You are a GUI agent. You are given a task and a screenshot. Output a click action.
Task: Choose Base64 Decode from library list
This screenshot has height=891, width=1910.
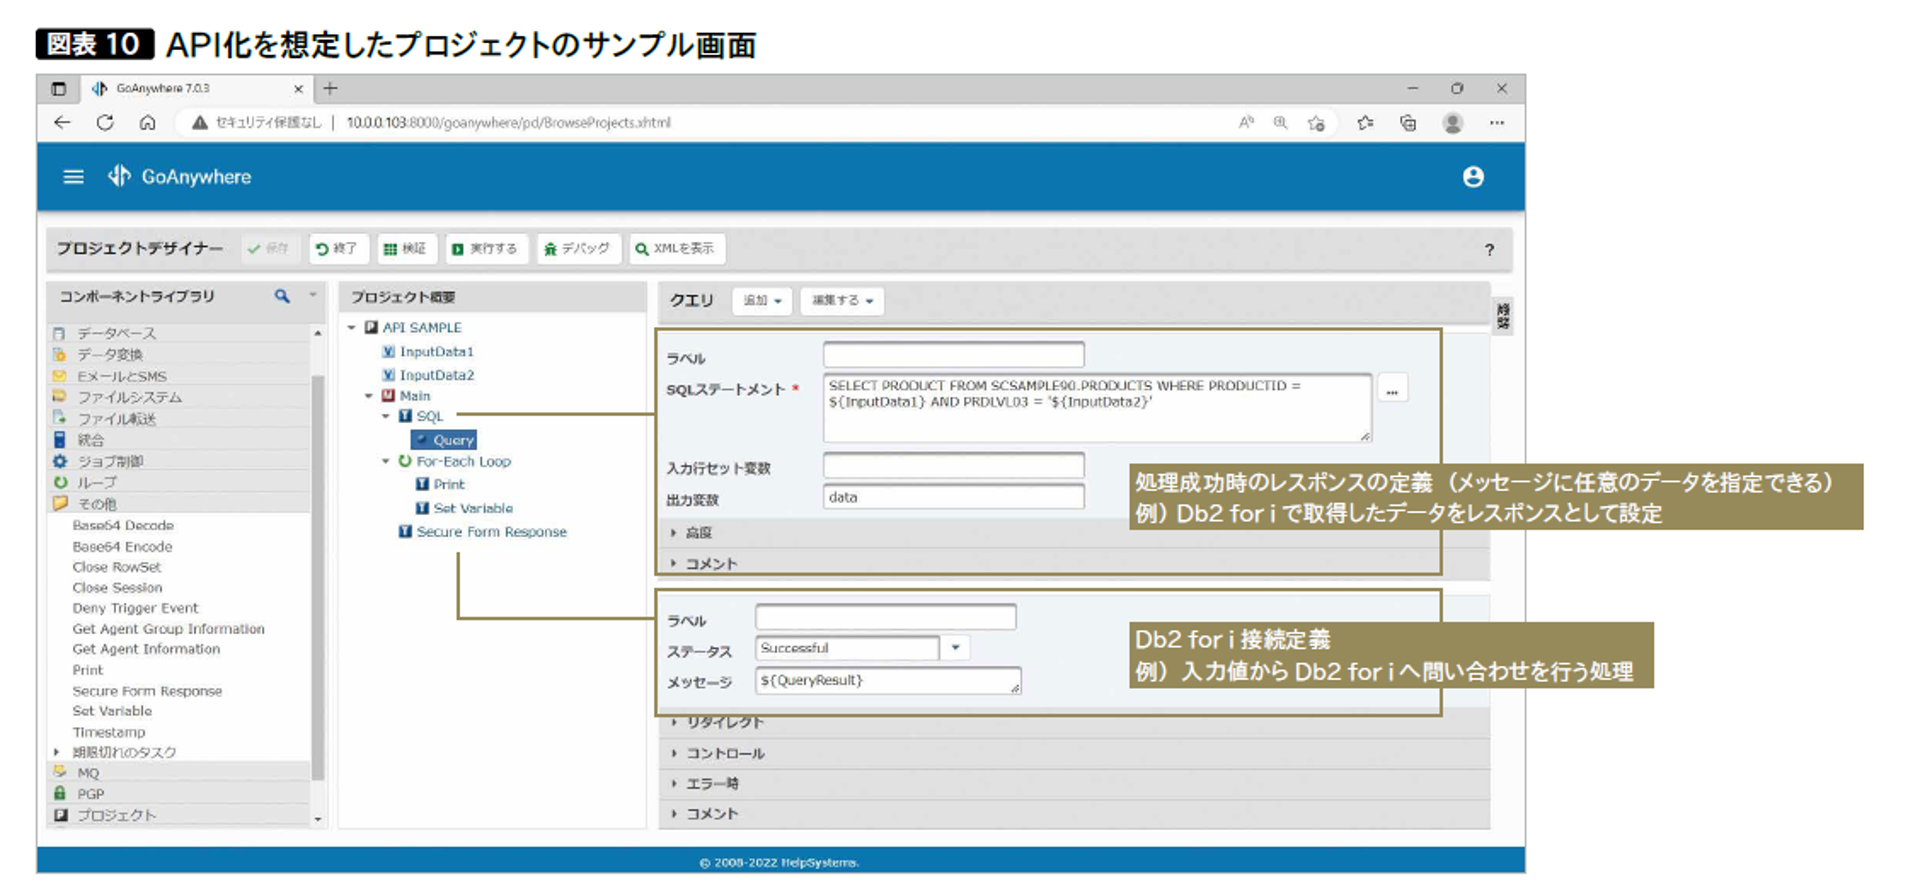[123, 525]
